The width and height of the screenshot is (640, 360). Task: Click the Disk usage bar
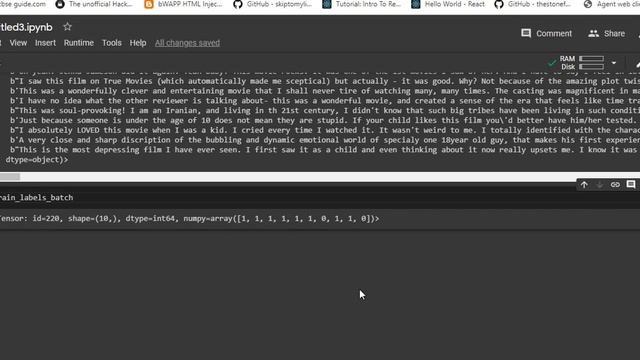(x=591, y=67)
